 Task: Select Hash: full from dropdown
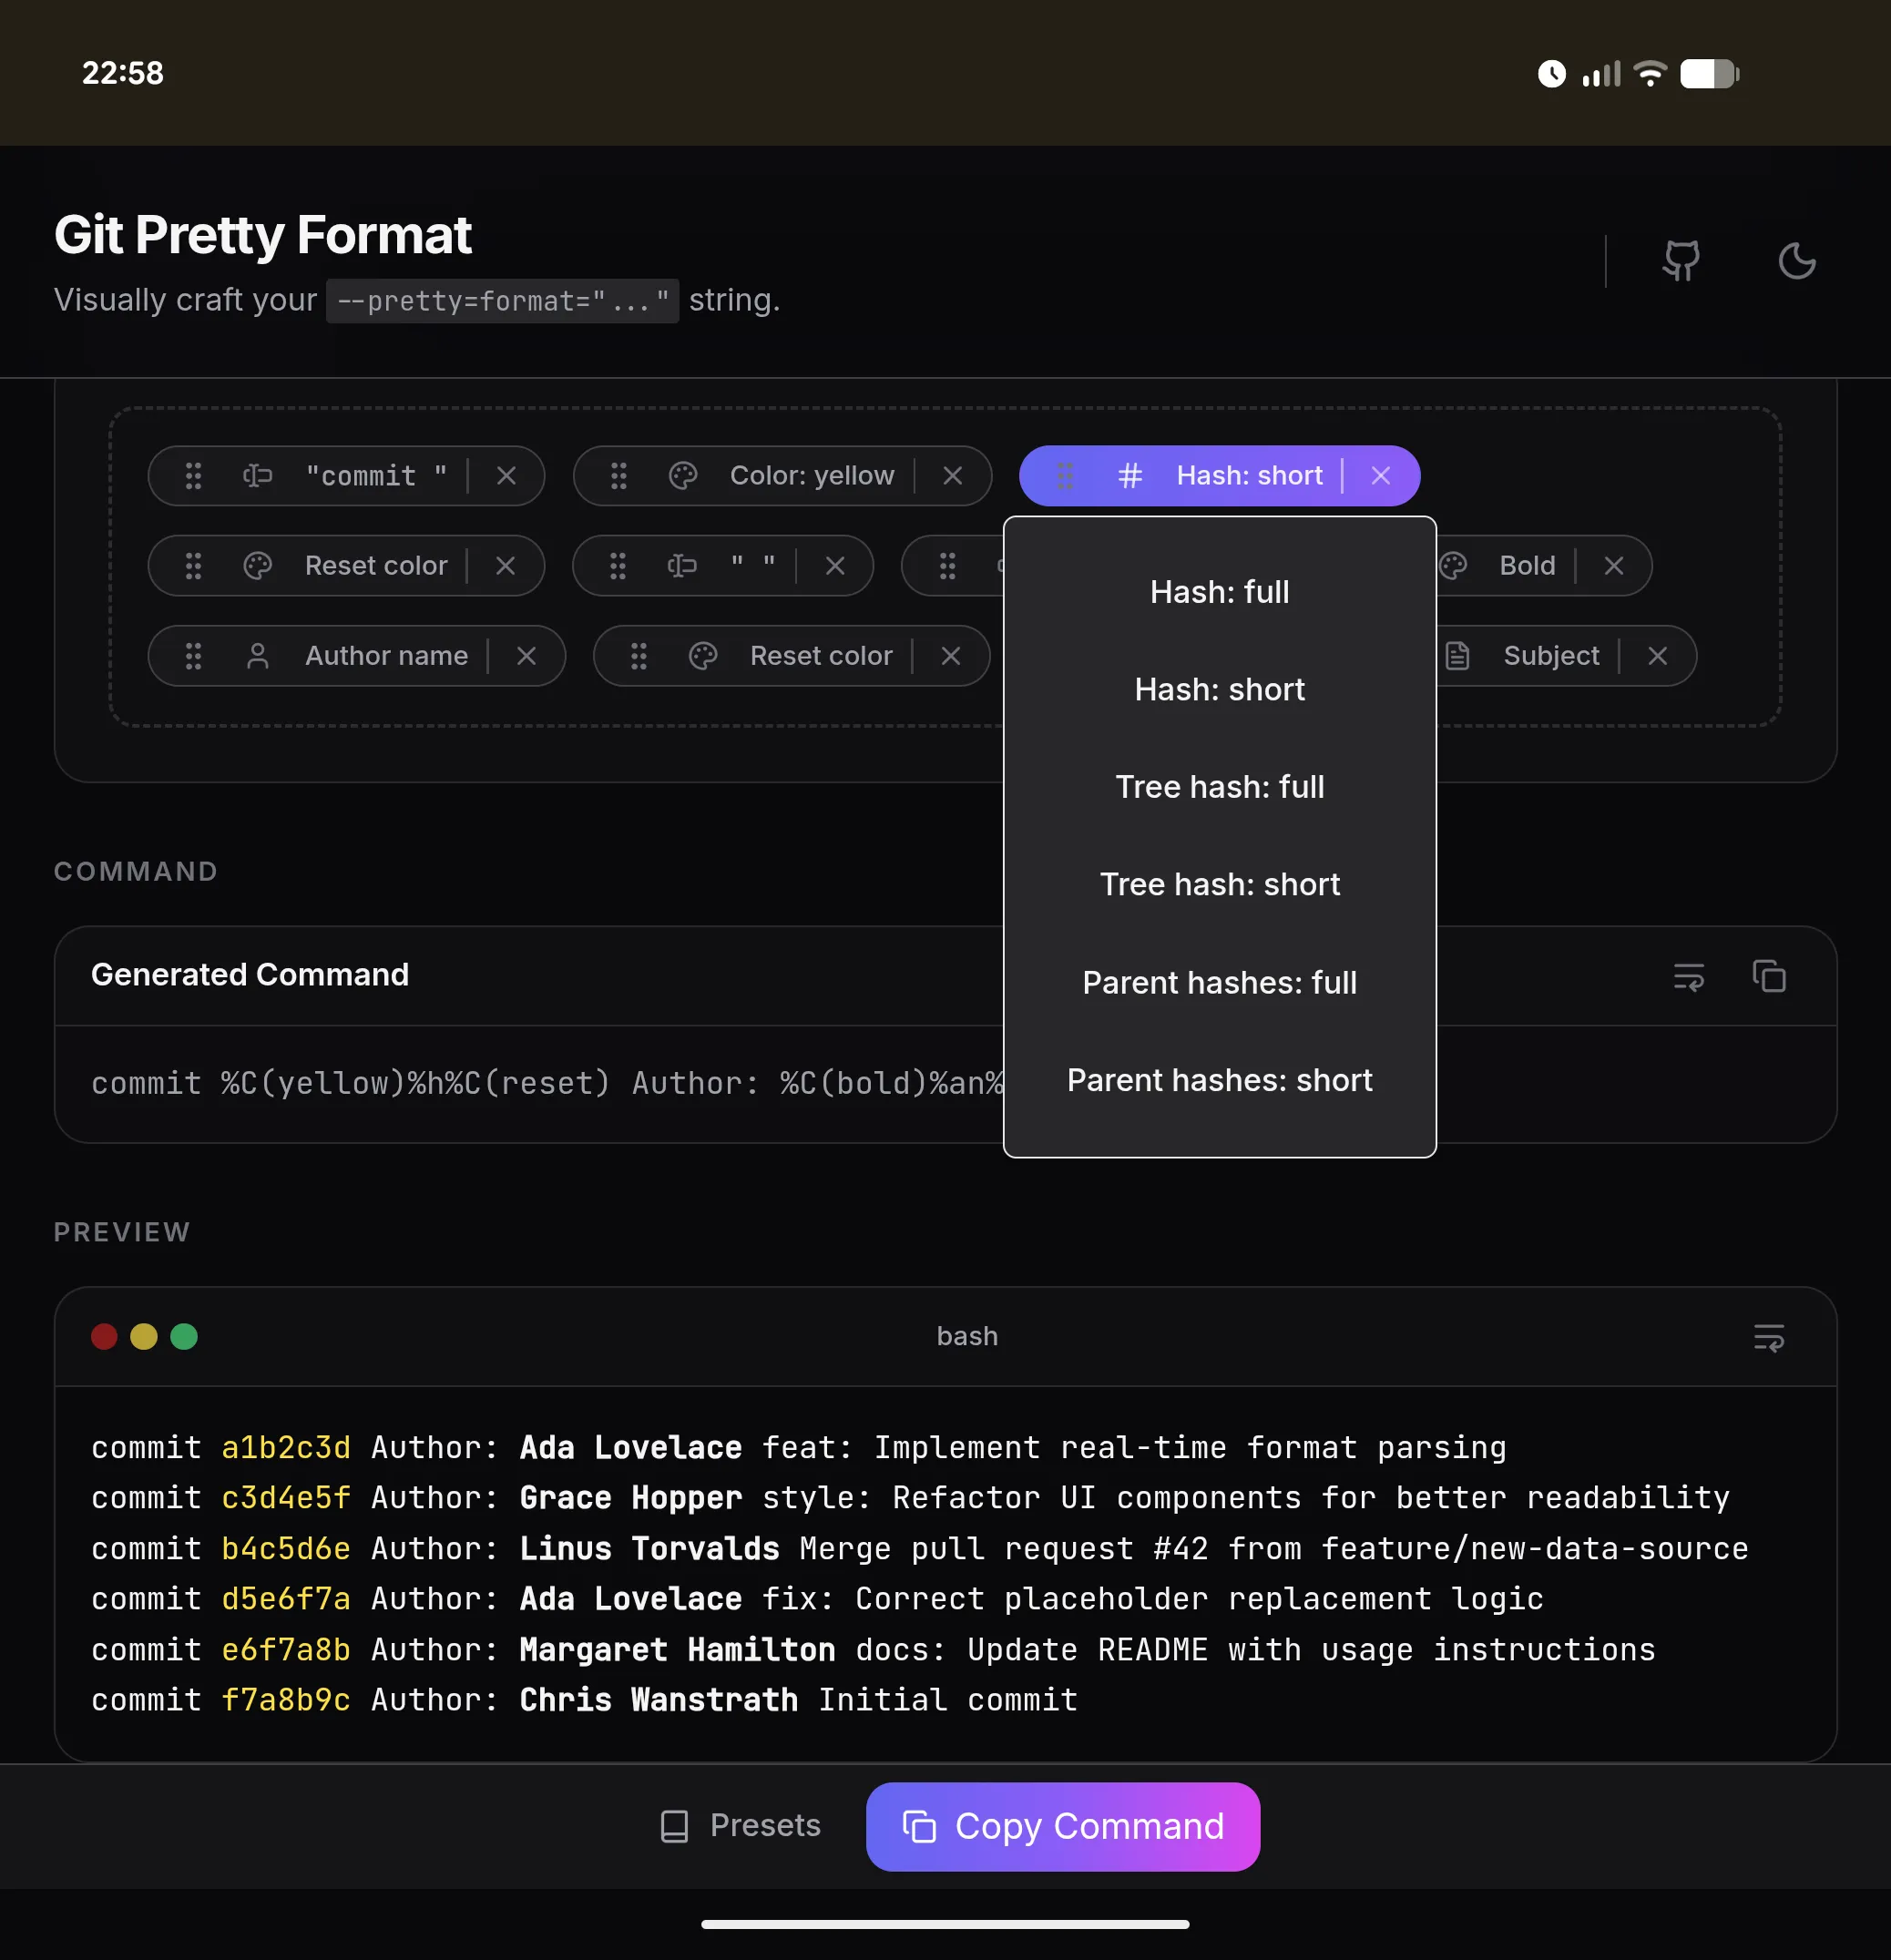1219,592
